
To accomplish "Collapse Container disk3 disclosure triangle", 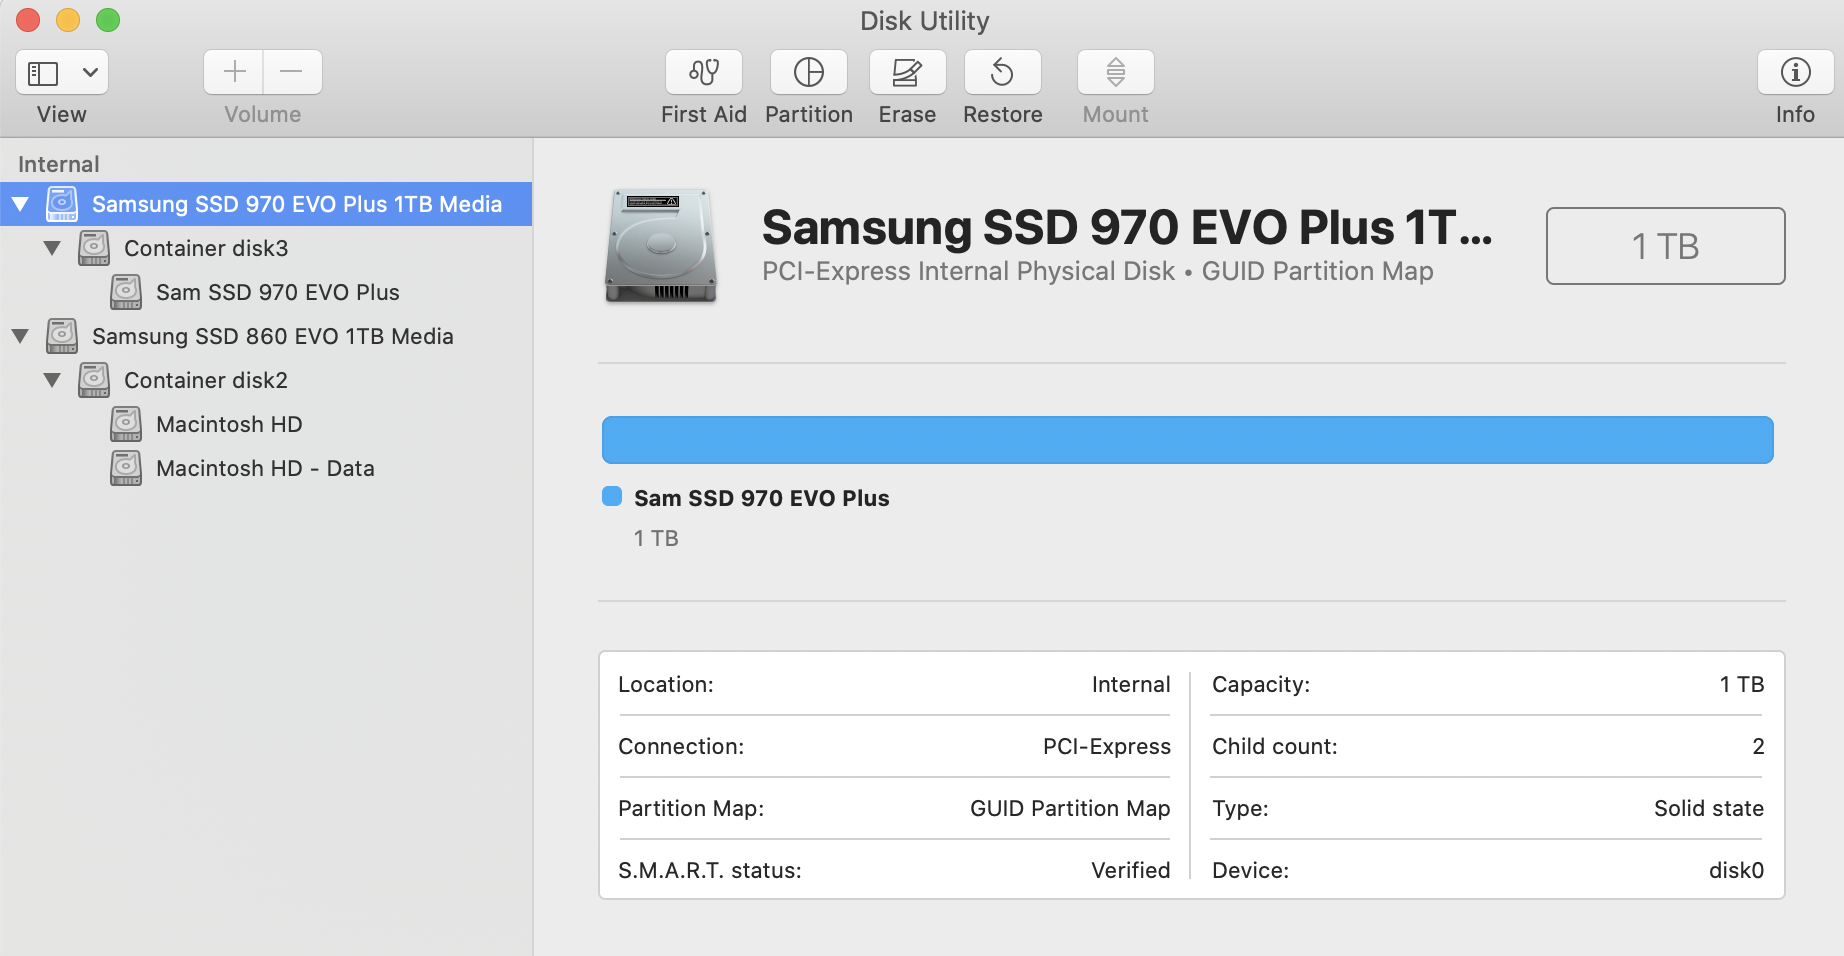I will [x=52, y=248].
